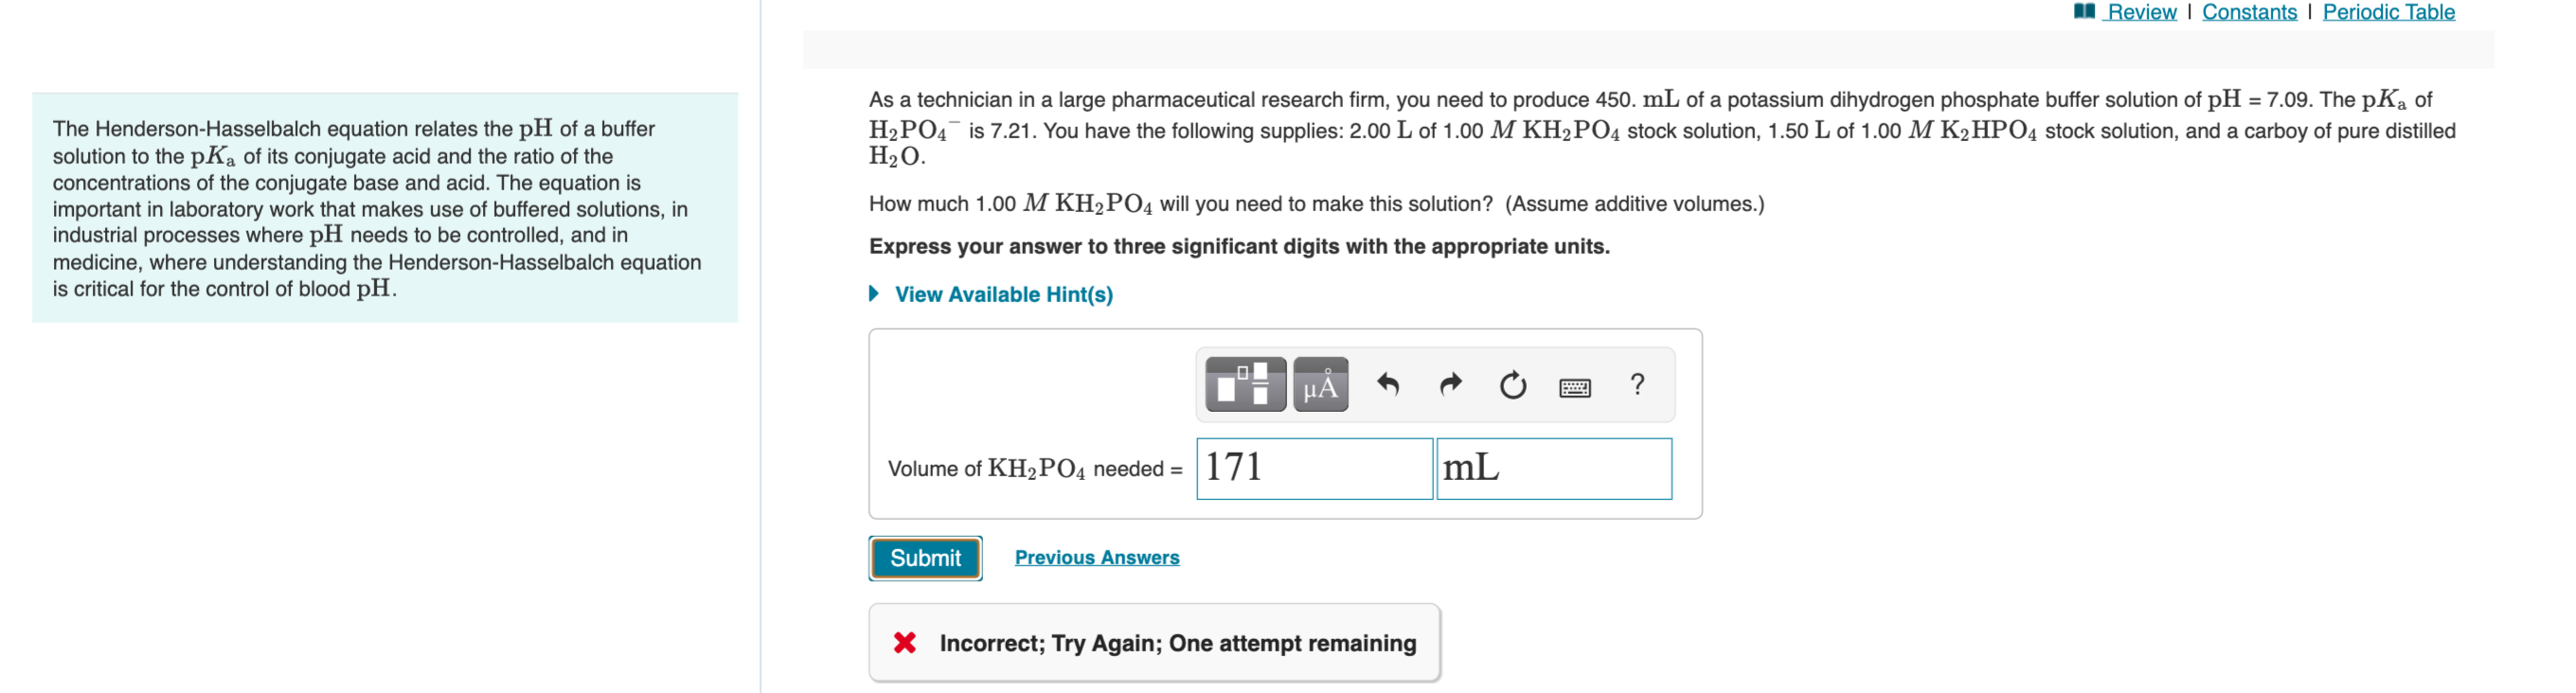Open the on-screen keyboard shortcuts icon
This screenshot has height=693, width=2576.
coord(1575,386)
